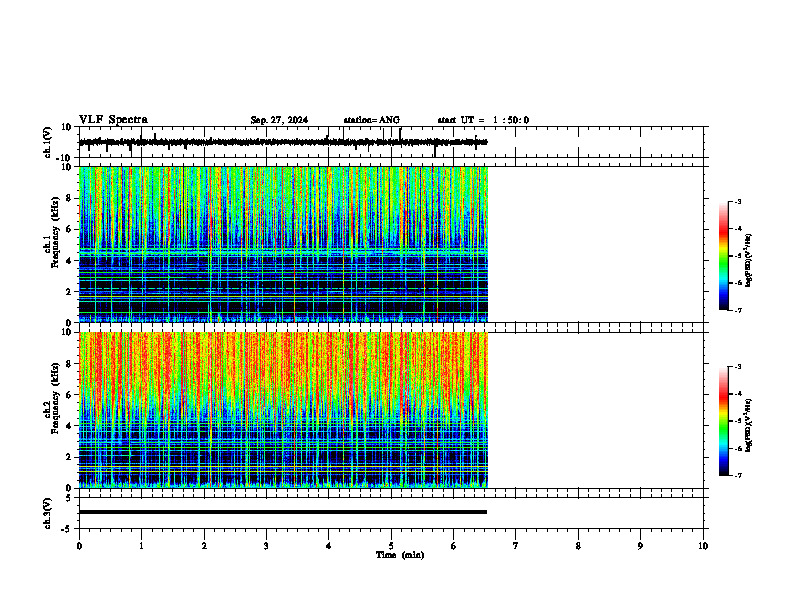Click the "Time (min)" axis label

(x=400, y=555)
